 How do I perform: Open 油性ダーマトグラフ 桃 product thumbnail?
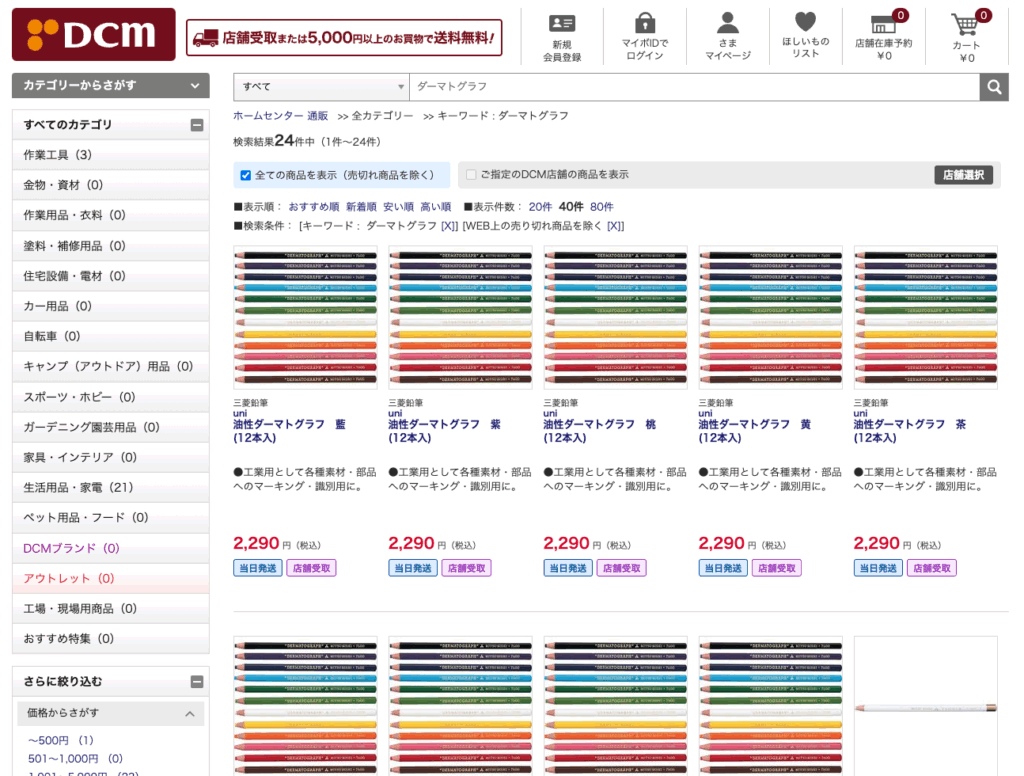(x=616, y=317)
